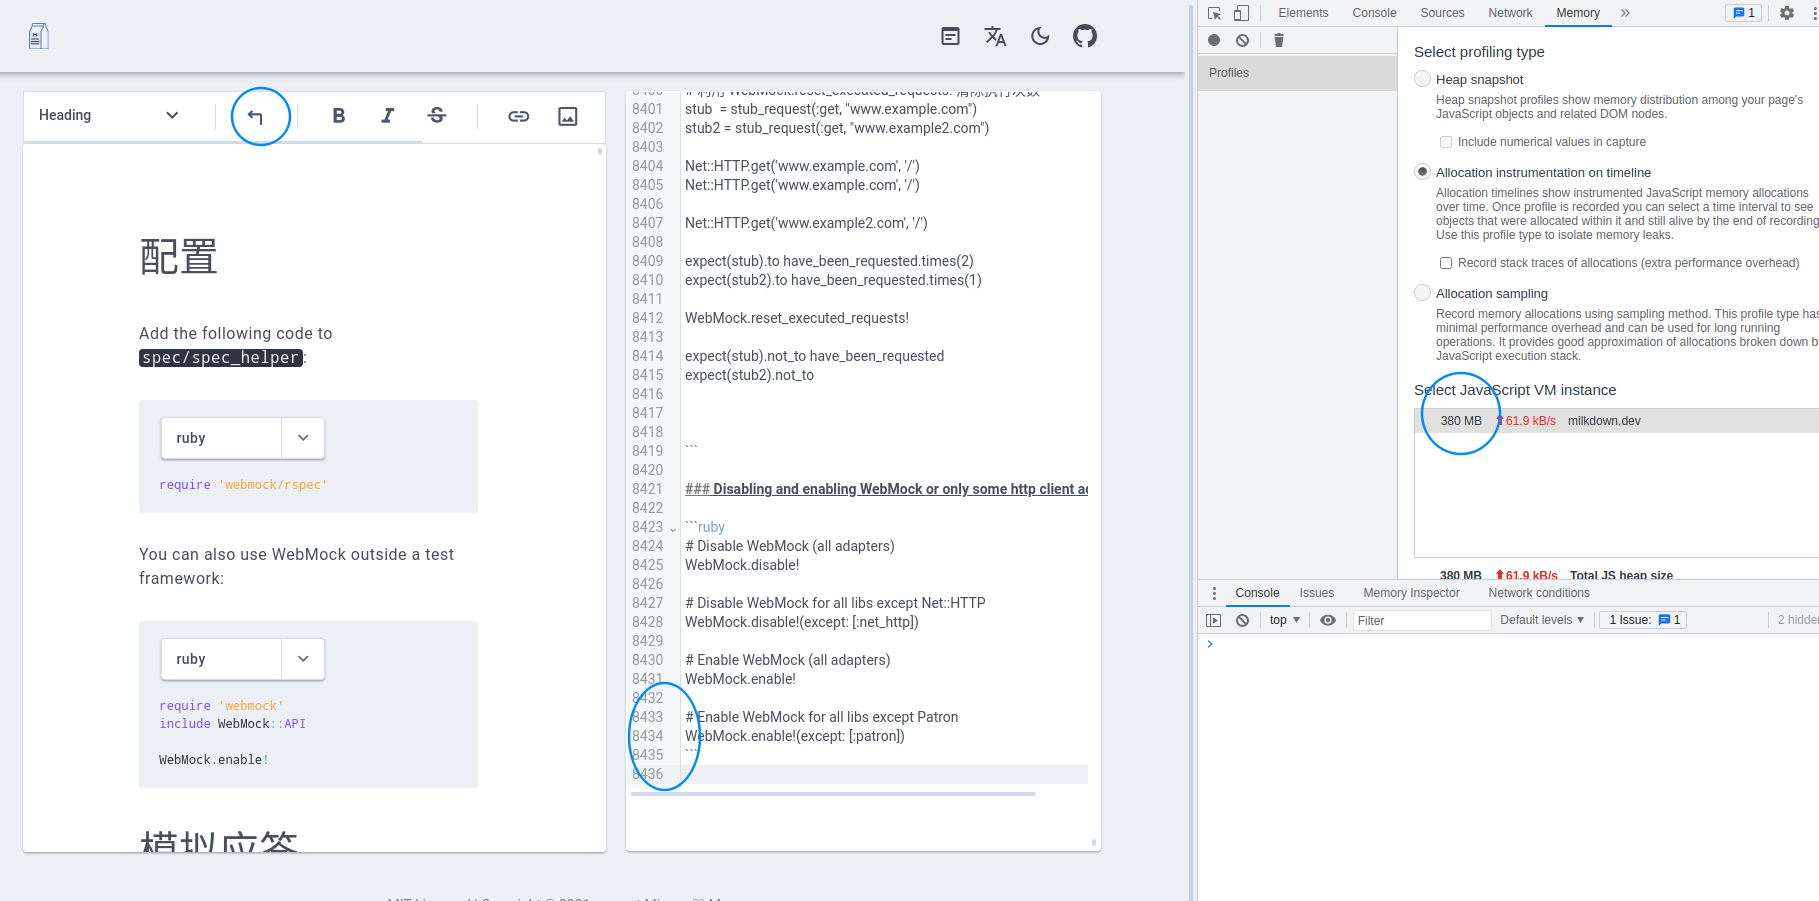Select the insert image icon
1819x901 pixels.
point(567,116)
